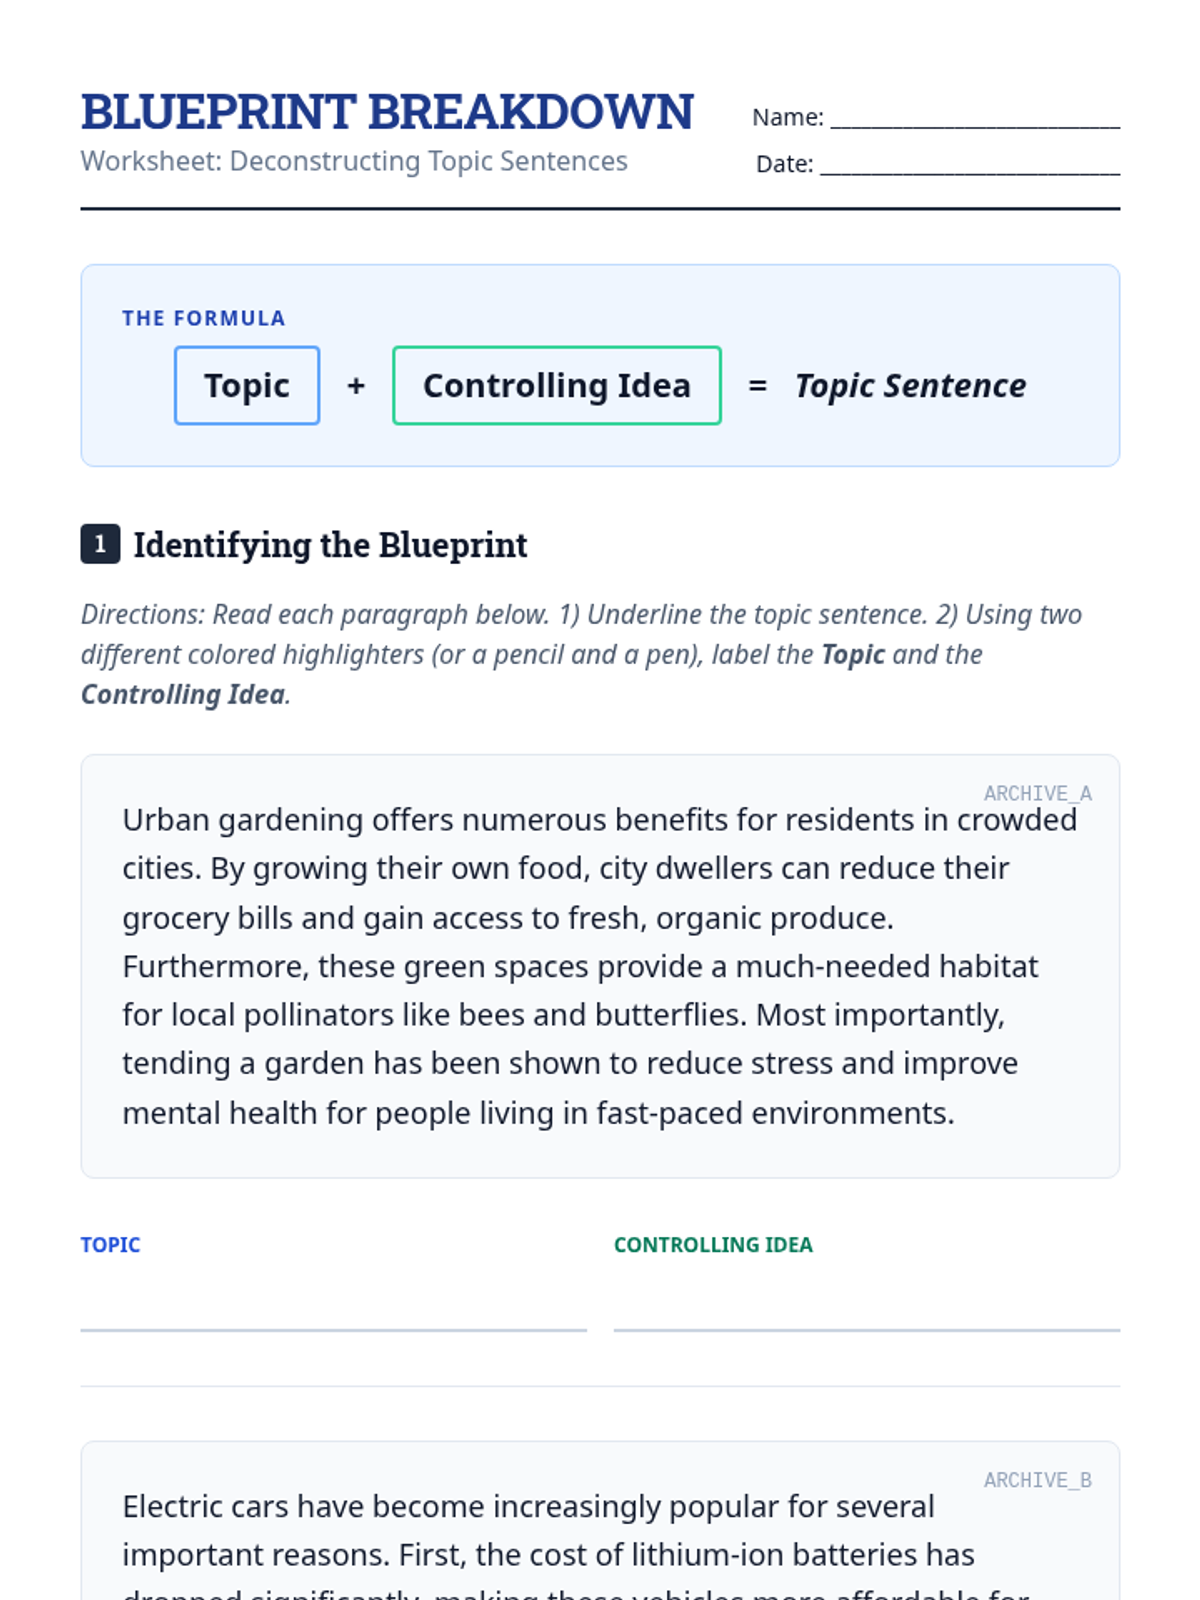Click the ARCHIVE_A label
The height and width of the screenshot is (1600, 1200).
[1038, 793]
